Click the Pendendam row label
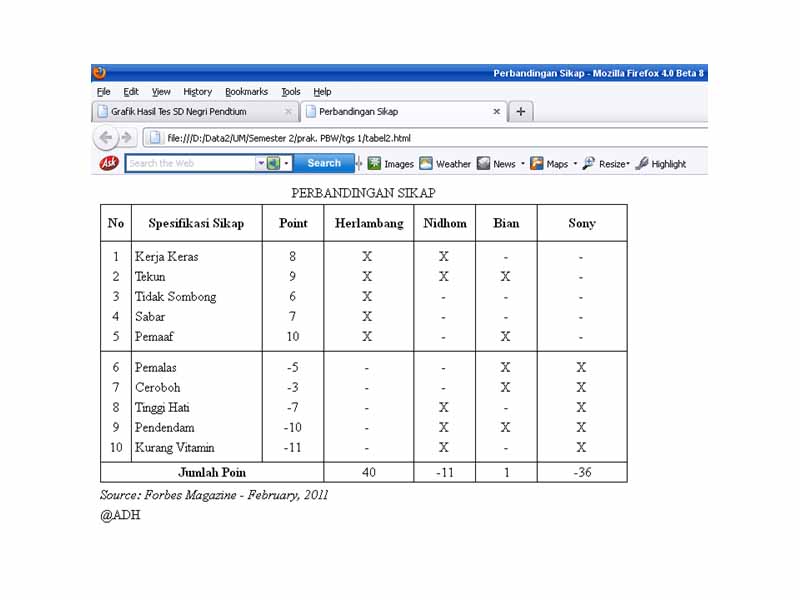800x600 pixels. pyautogui.click(x=164, y=428)
